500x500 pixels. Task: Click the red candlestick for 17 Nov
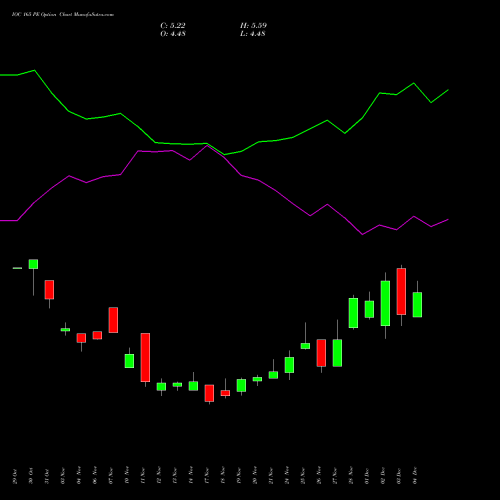click(x=209, y=393)
